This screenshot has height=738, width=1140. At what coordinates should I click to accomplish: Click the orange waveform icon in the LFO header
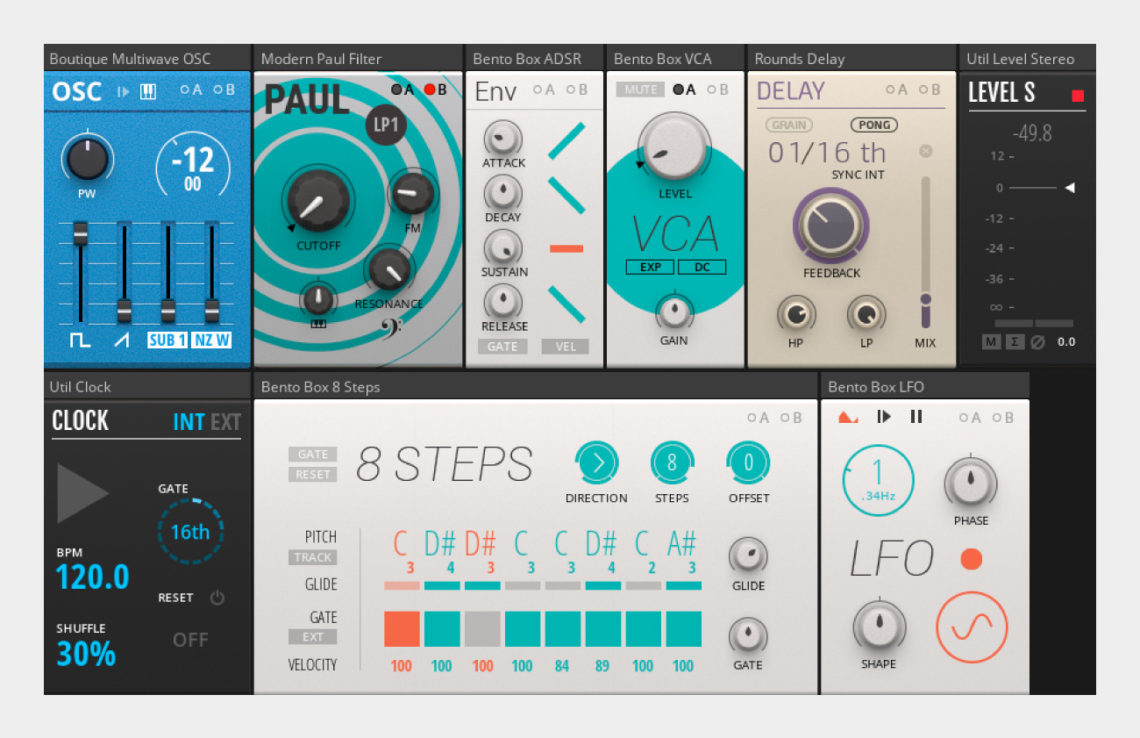pos(848,417)
